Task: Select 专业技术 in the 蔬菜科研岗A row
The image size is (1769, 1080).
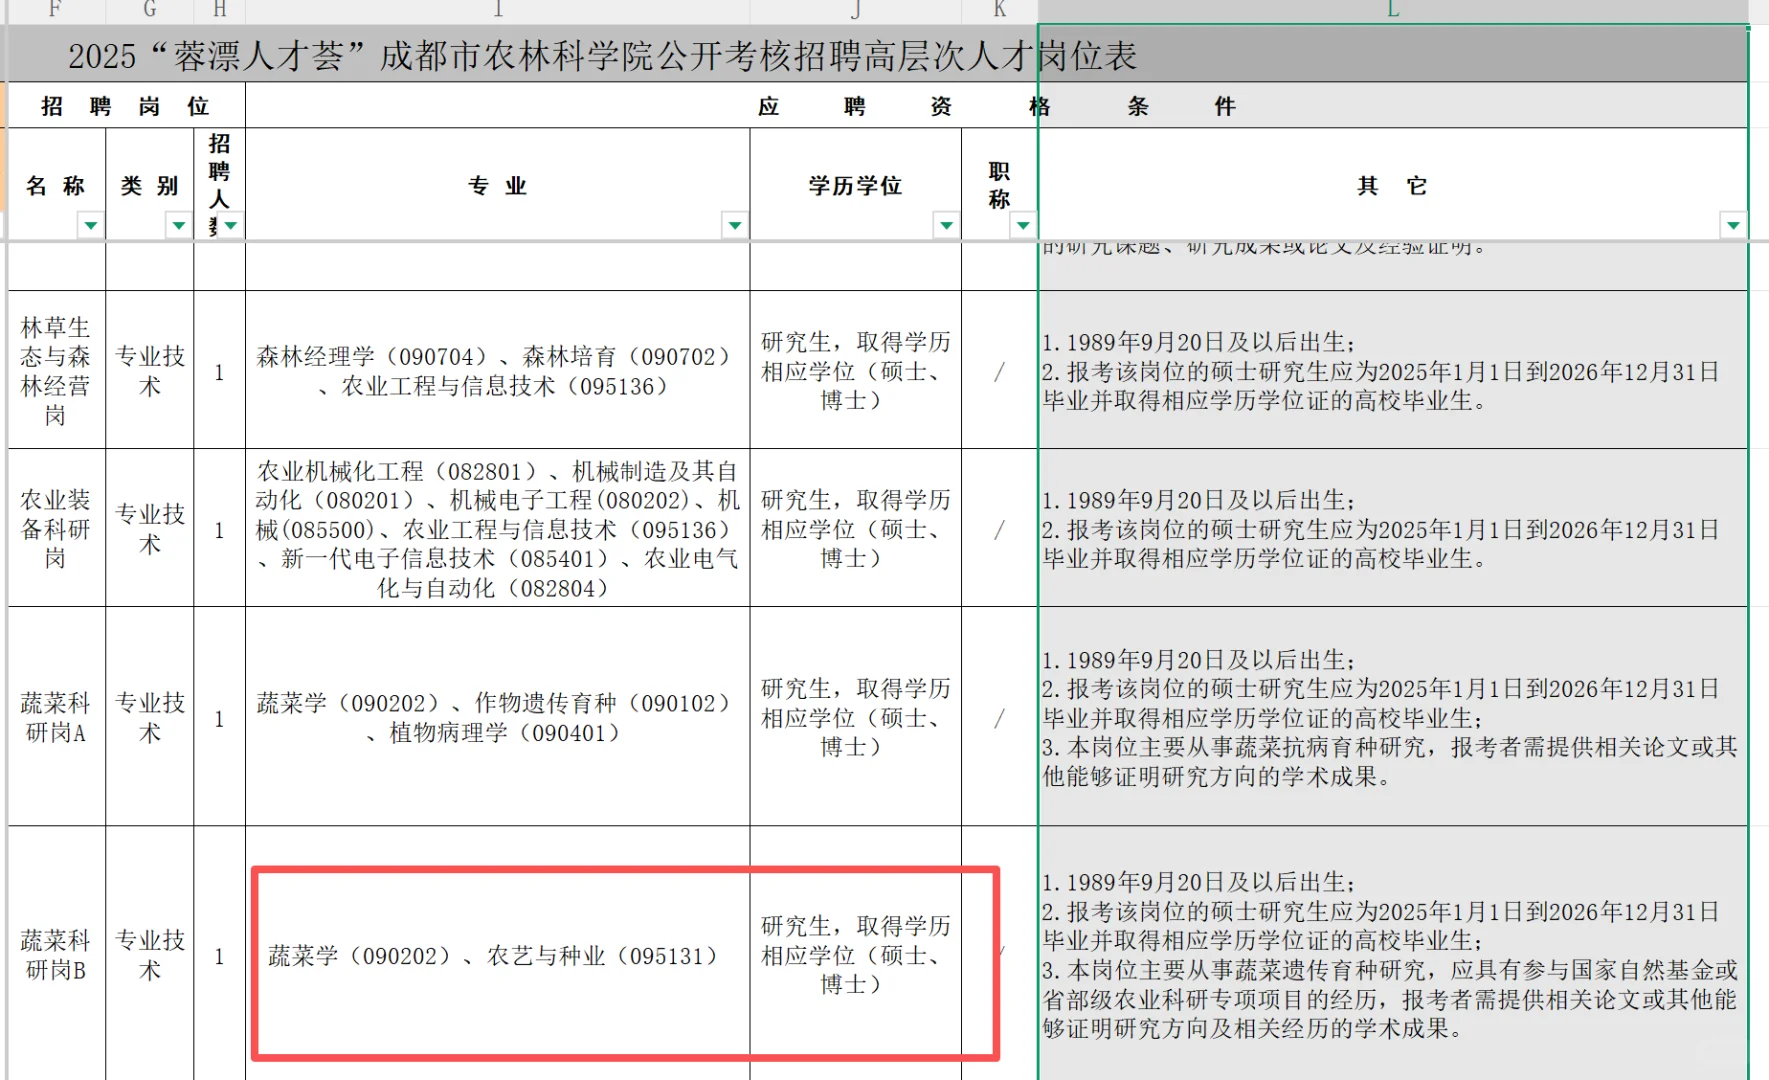Action: 150,717
